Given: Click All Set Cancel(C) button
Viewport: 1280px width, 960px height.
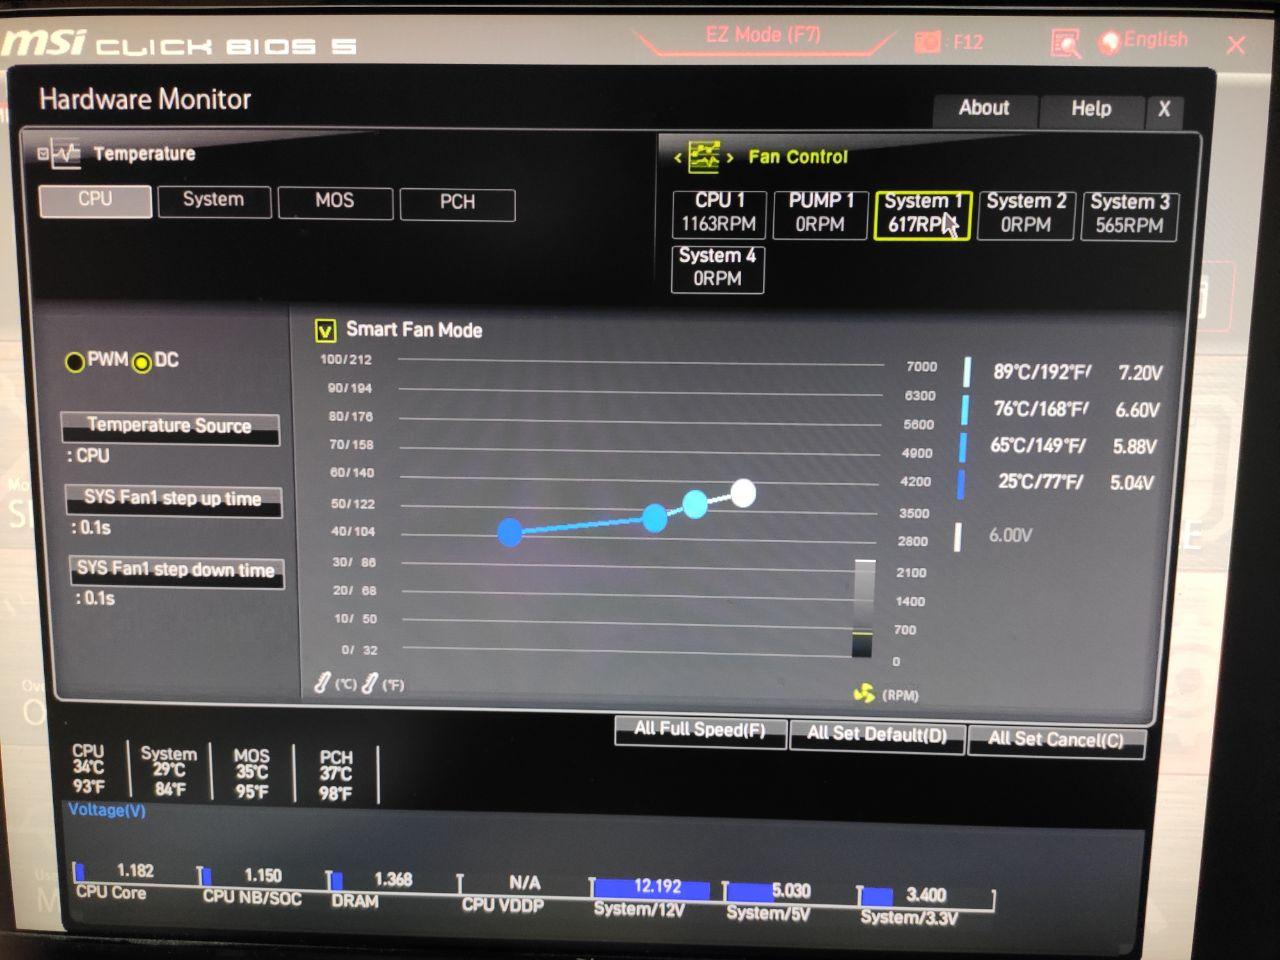Looking at the screenshot, I should 1056,740.
